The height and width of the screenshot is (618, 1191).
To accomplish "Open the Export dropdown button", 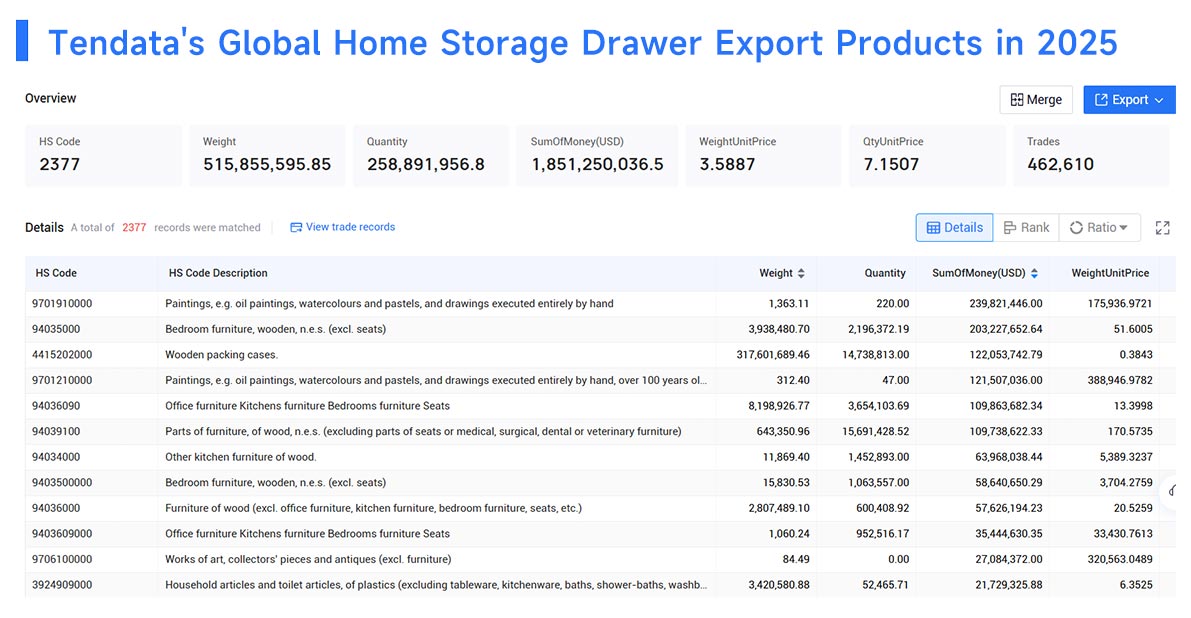I will pyautogui.click(x=1129, y=99).
